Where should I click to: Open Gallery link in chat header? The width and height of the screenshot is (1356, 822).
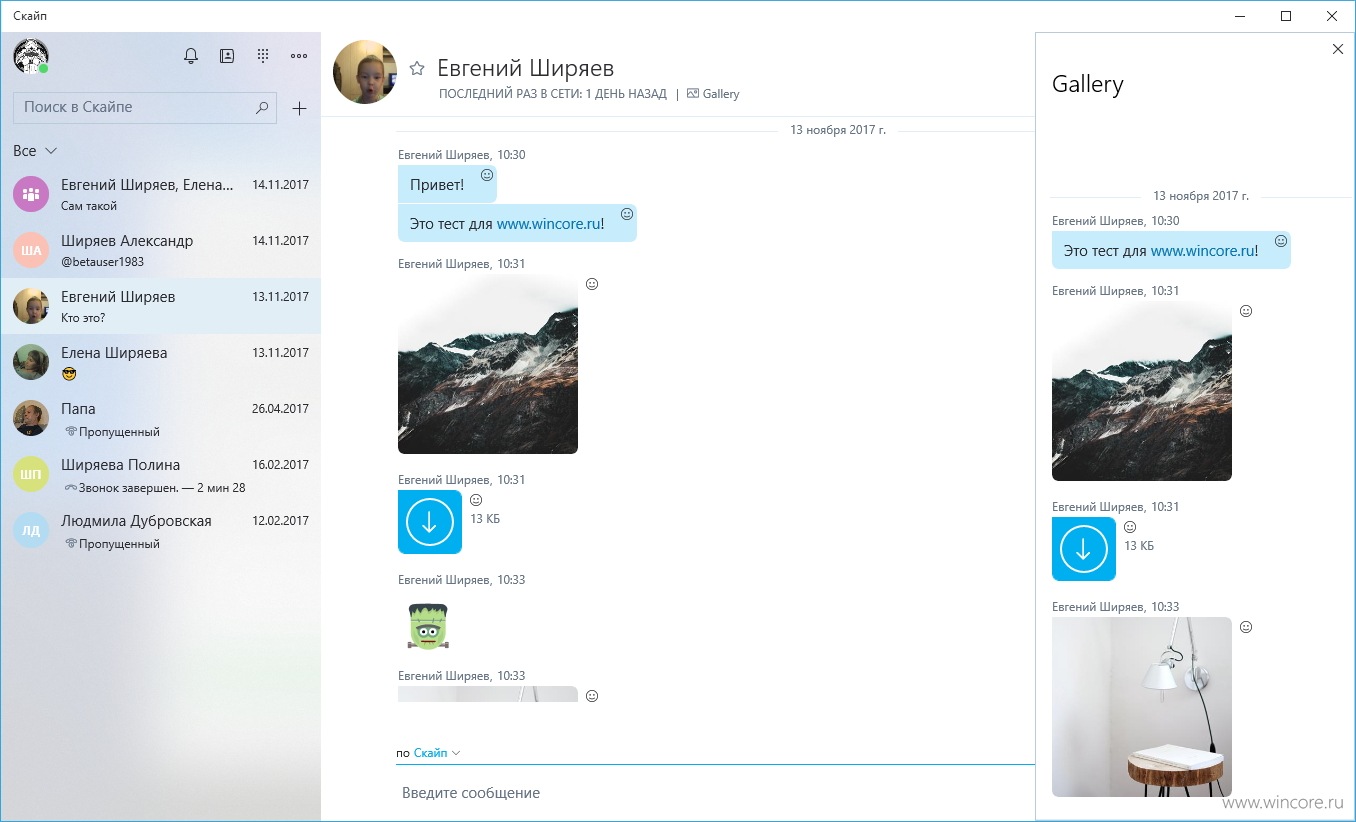coord(713,94)
